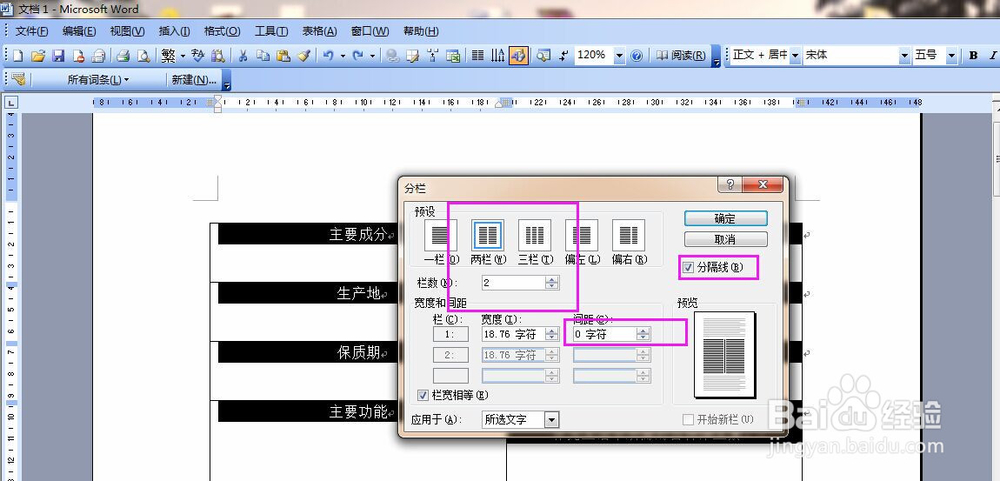Click the Bold B icon
This screenshot has height=481, width=1000.
(973, 56)
